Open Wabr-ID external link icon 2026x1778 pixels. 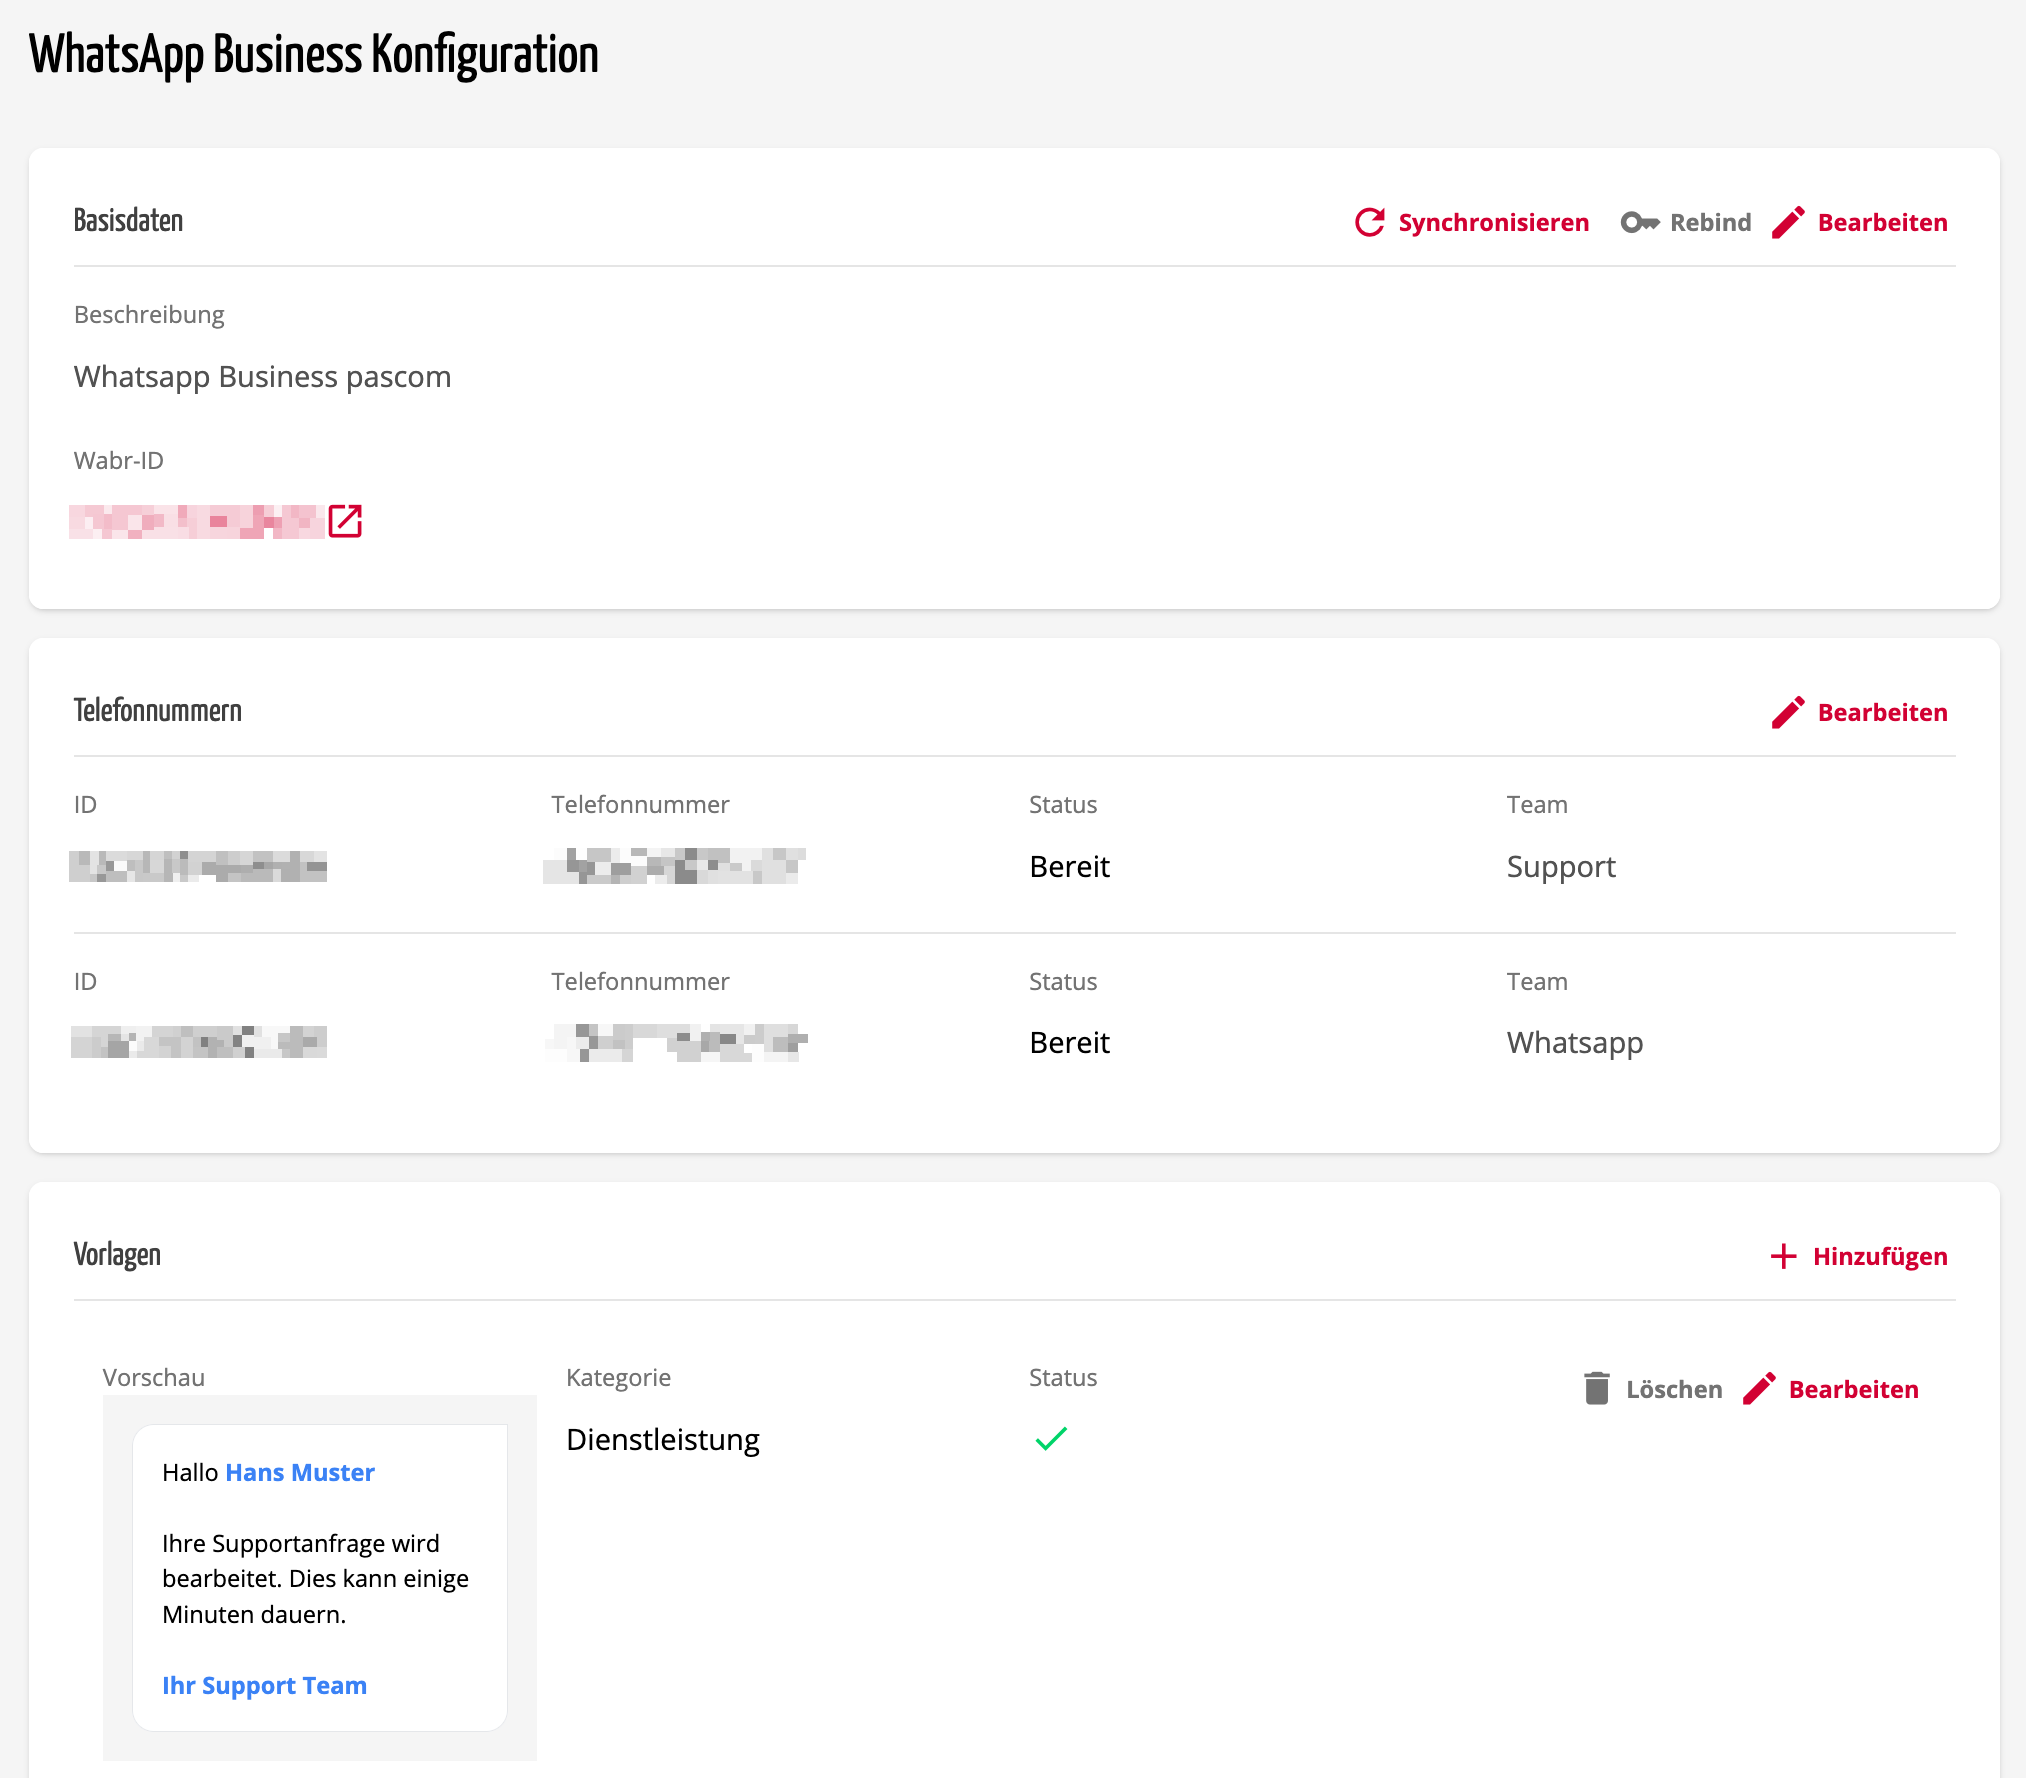[345, 521]
